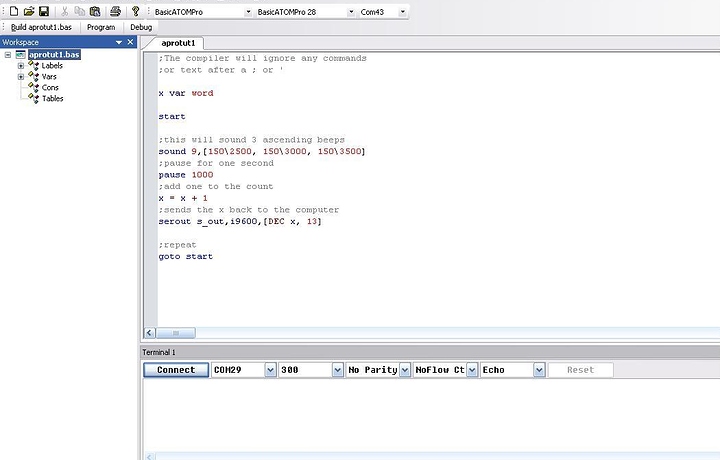Switch to the aprotut1 editor tab
The height and width of the screenshot is (460, 720).
pyautogui.click(x=178, y=43)
